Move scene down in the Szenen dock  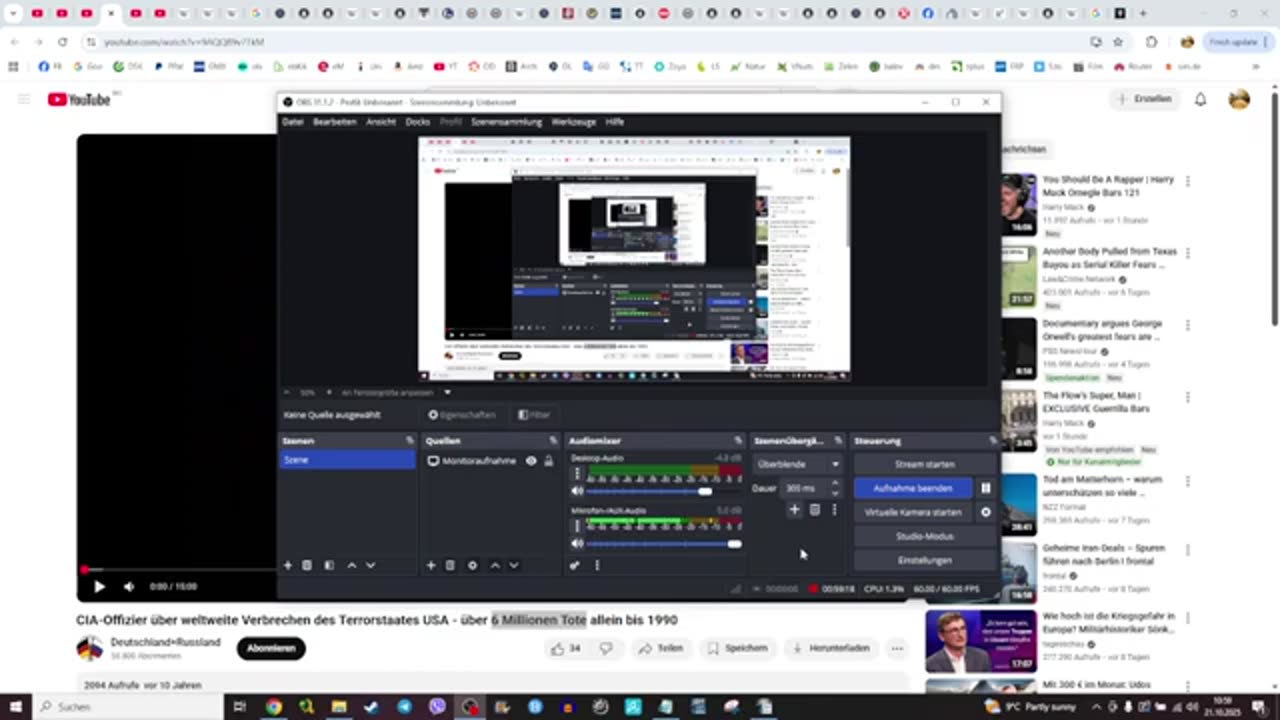pyautogui.click(x=370, y=565)
